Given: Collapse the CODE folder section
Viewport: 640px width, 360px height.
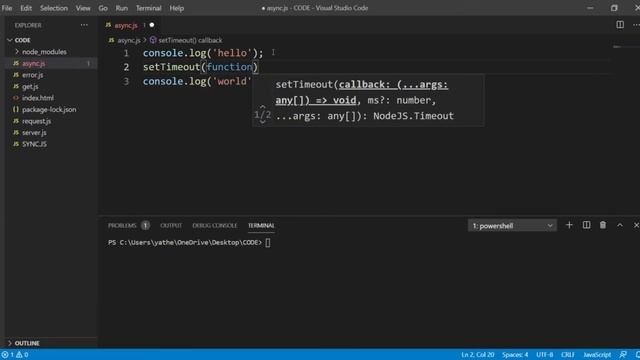Looking at the screenshot, I should 51,40.
